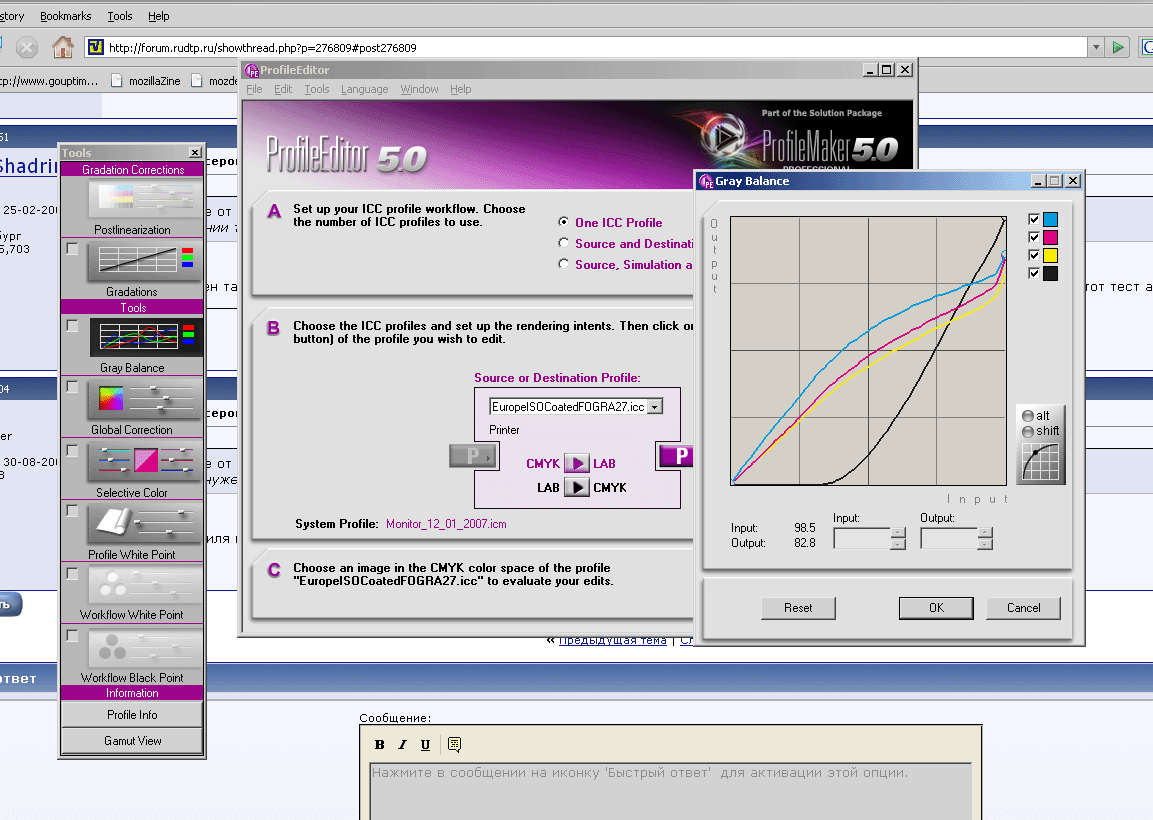Open ProfileEditor Language menu
The width and height of the screenshot is (1153, 820).
(x=365, y=89)
